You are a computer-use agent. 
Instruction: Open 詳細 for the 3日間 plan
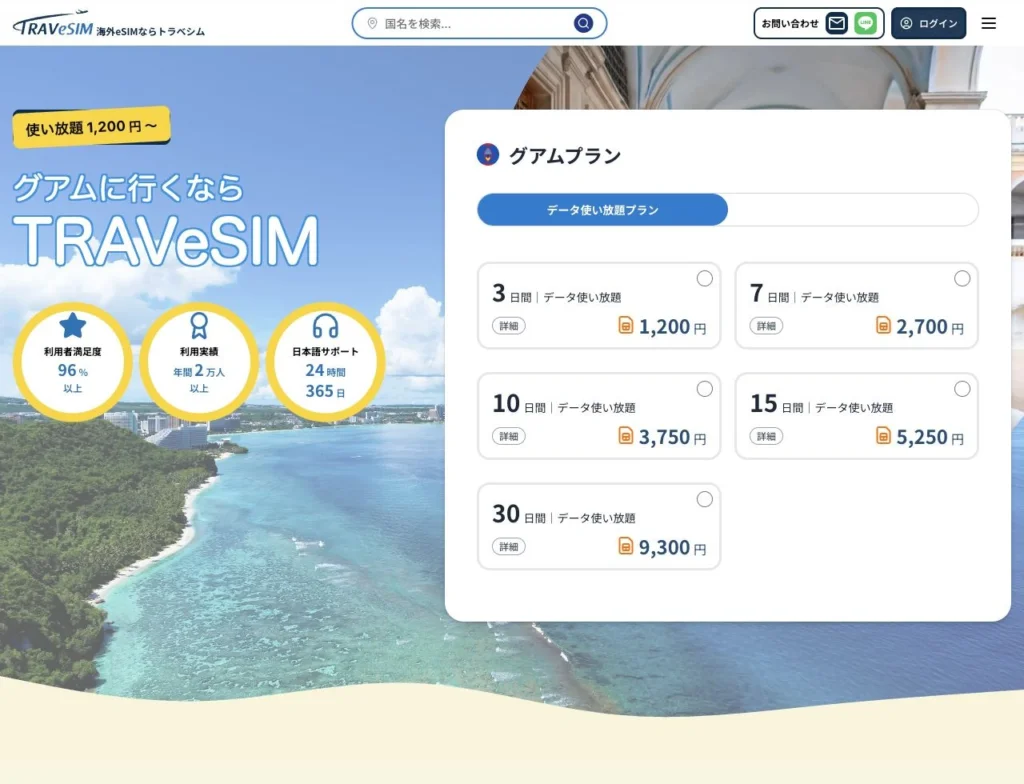tap(509, 326)
